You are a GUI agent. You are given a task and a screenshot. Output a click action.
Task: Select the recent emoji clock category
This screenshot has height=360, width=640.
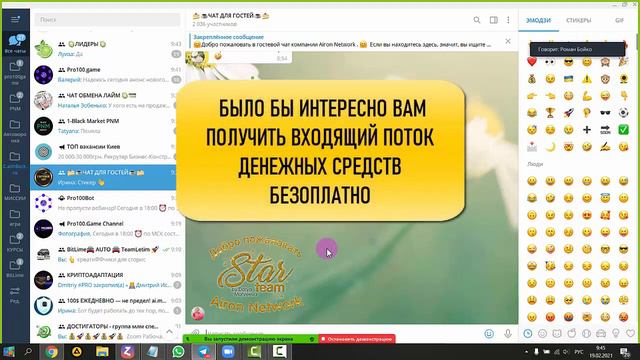click(528, 333)
